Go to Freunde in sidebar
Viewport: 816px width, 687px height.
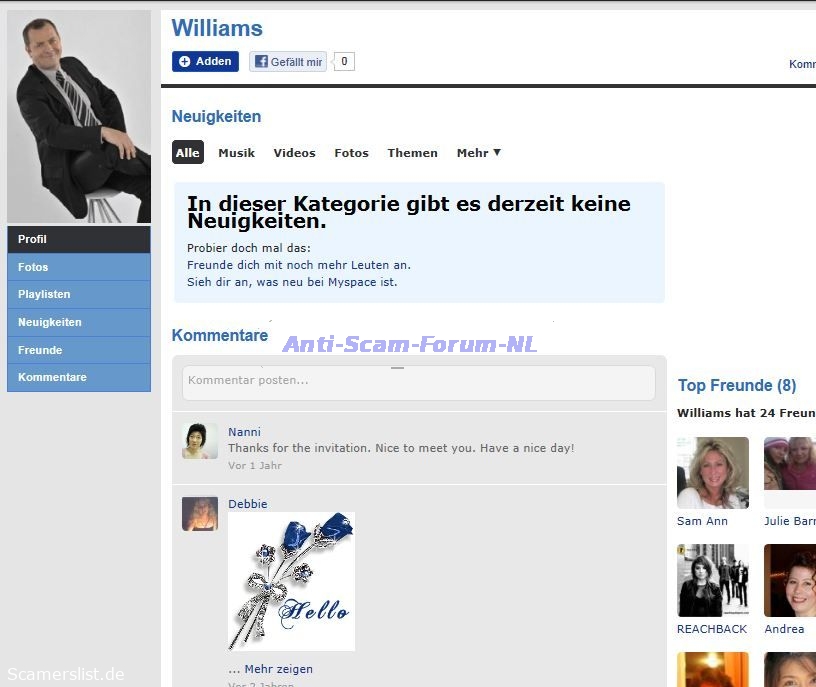point(79,350)
